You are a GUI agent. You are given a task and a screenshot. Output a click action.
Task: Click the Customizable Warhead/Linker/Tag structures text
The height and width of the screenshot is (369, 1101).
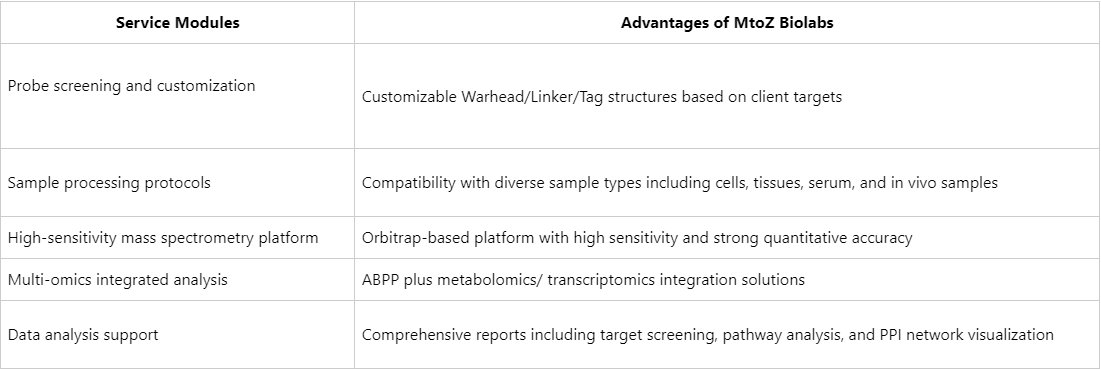pyautogui.click(x=602, y=97)
